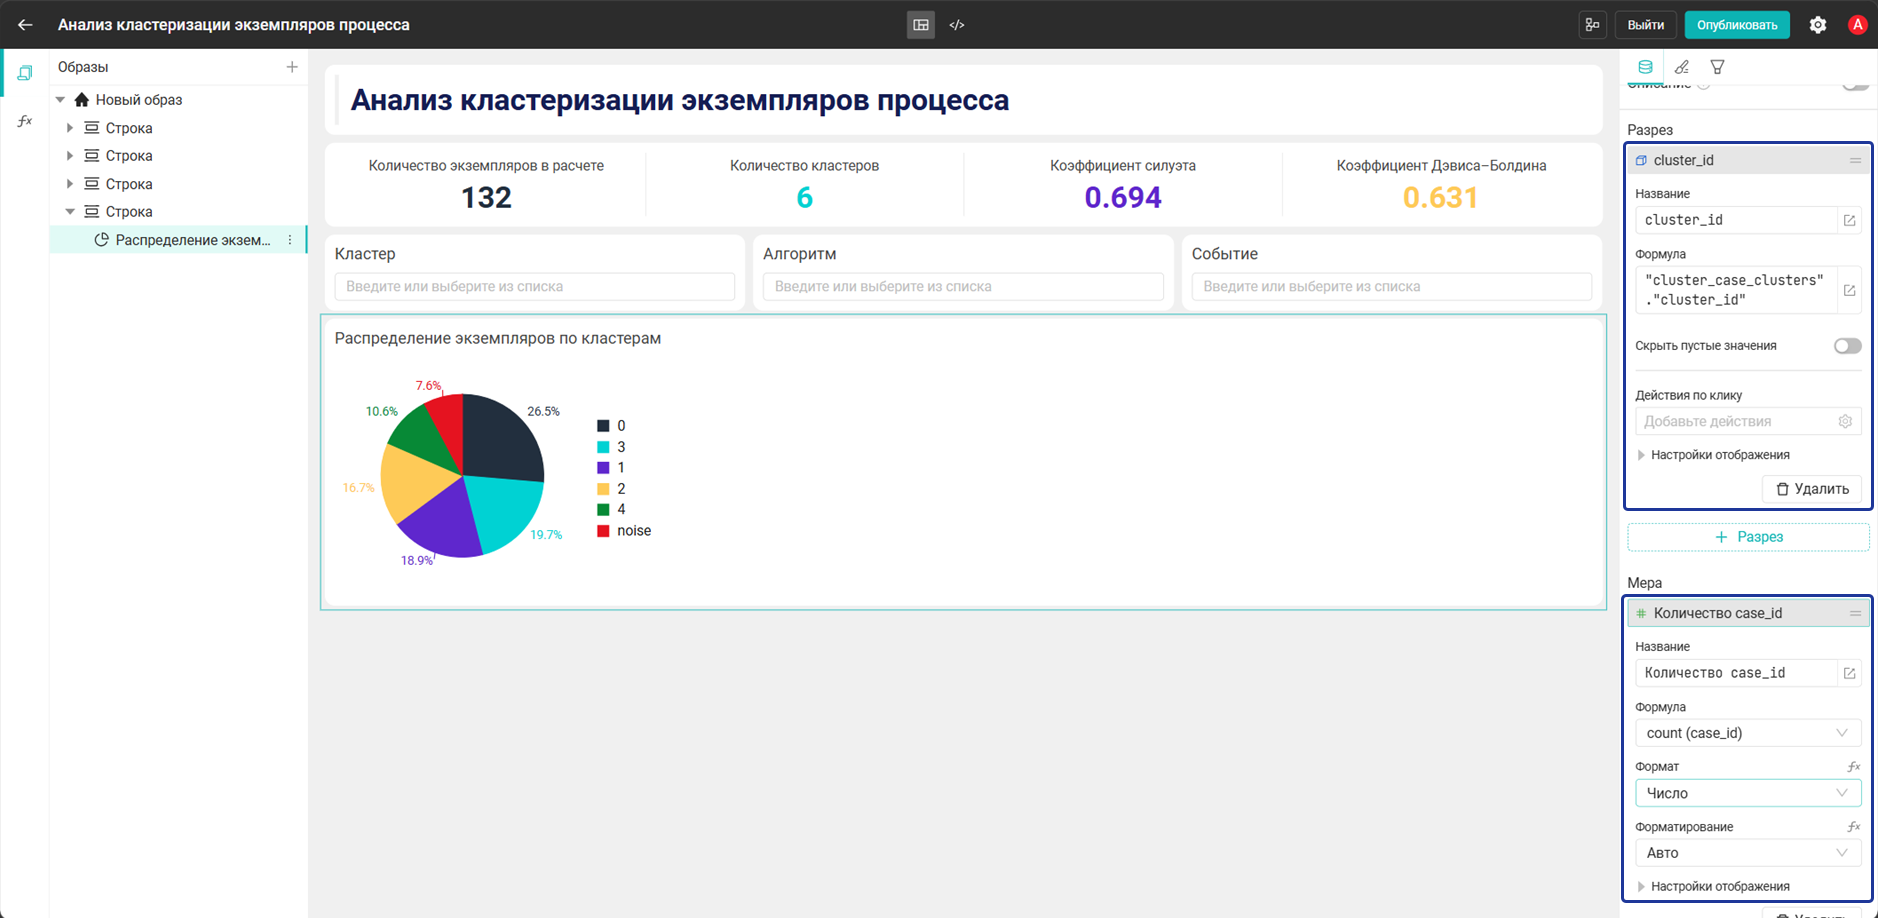Open settings gear in top bar
The height and width of the screenshot is (918, 1878).
pos(1818,25)
